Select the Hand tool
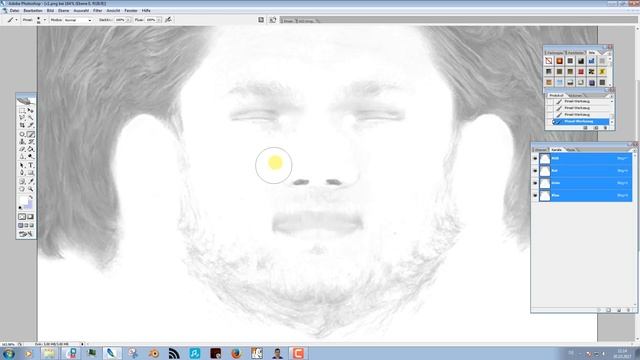The width and height of the screenshot is (640, 360). point(22,189)
